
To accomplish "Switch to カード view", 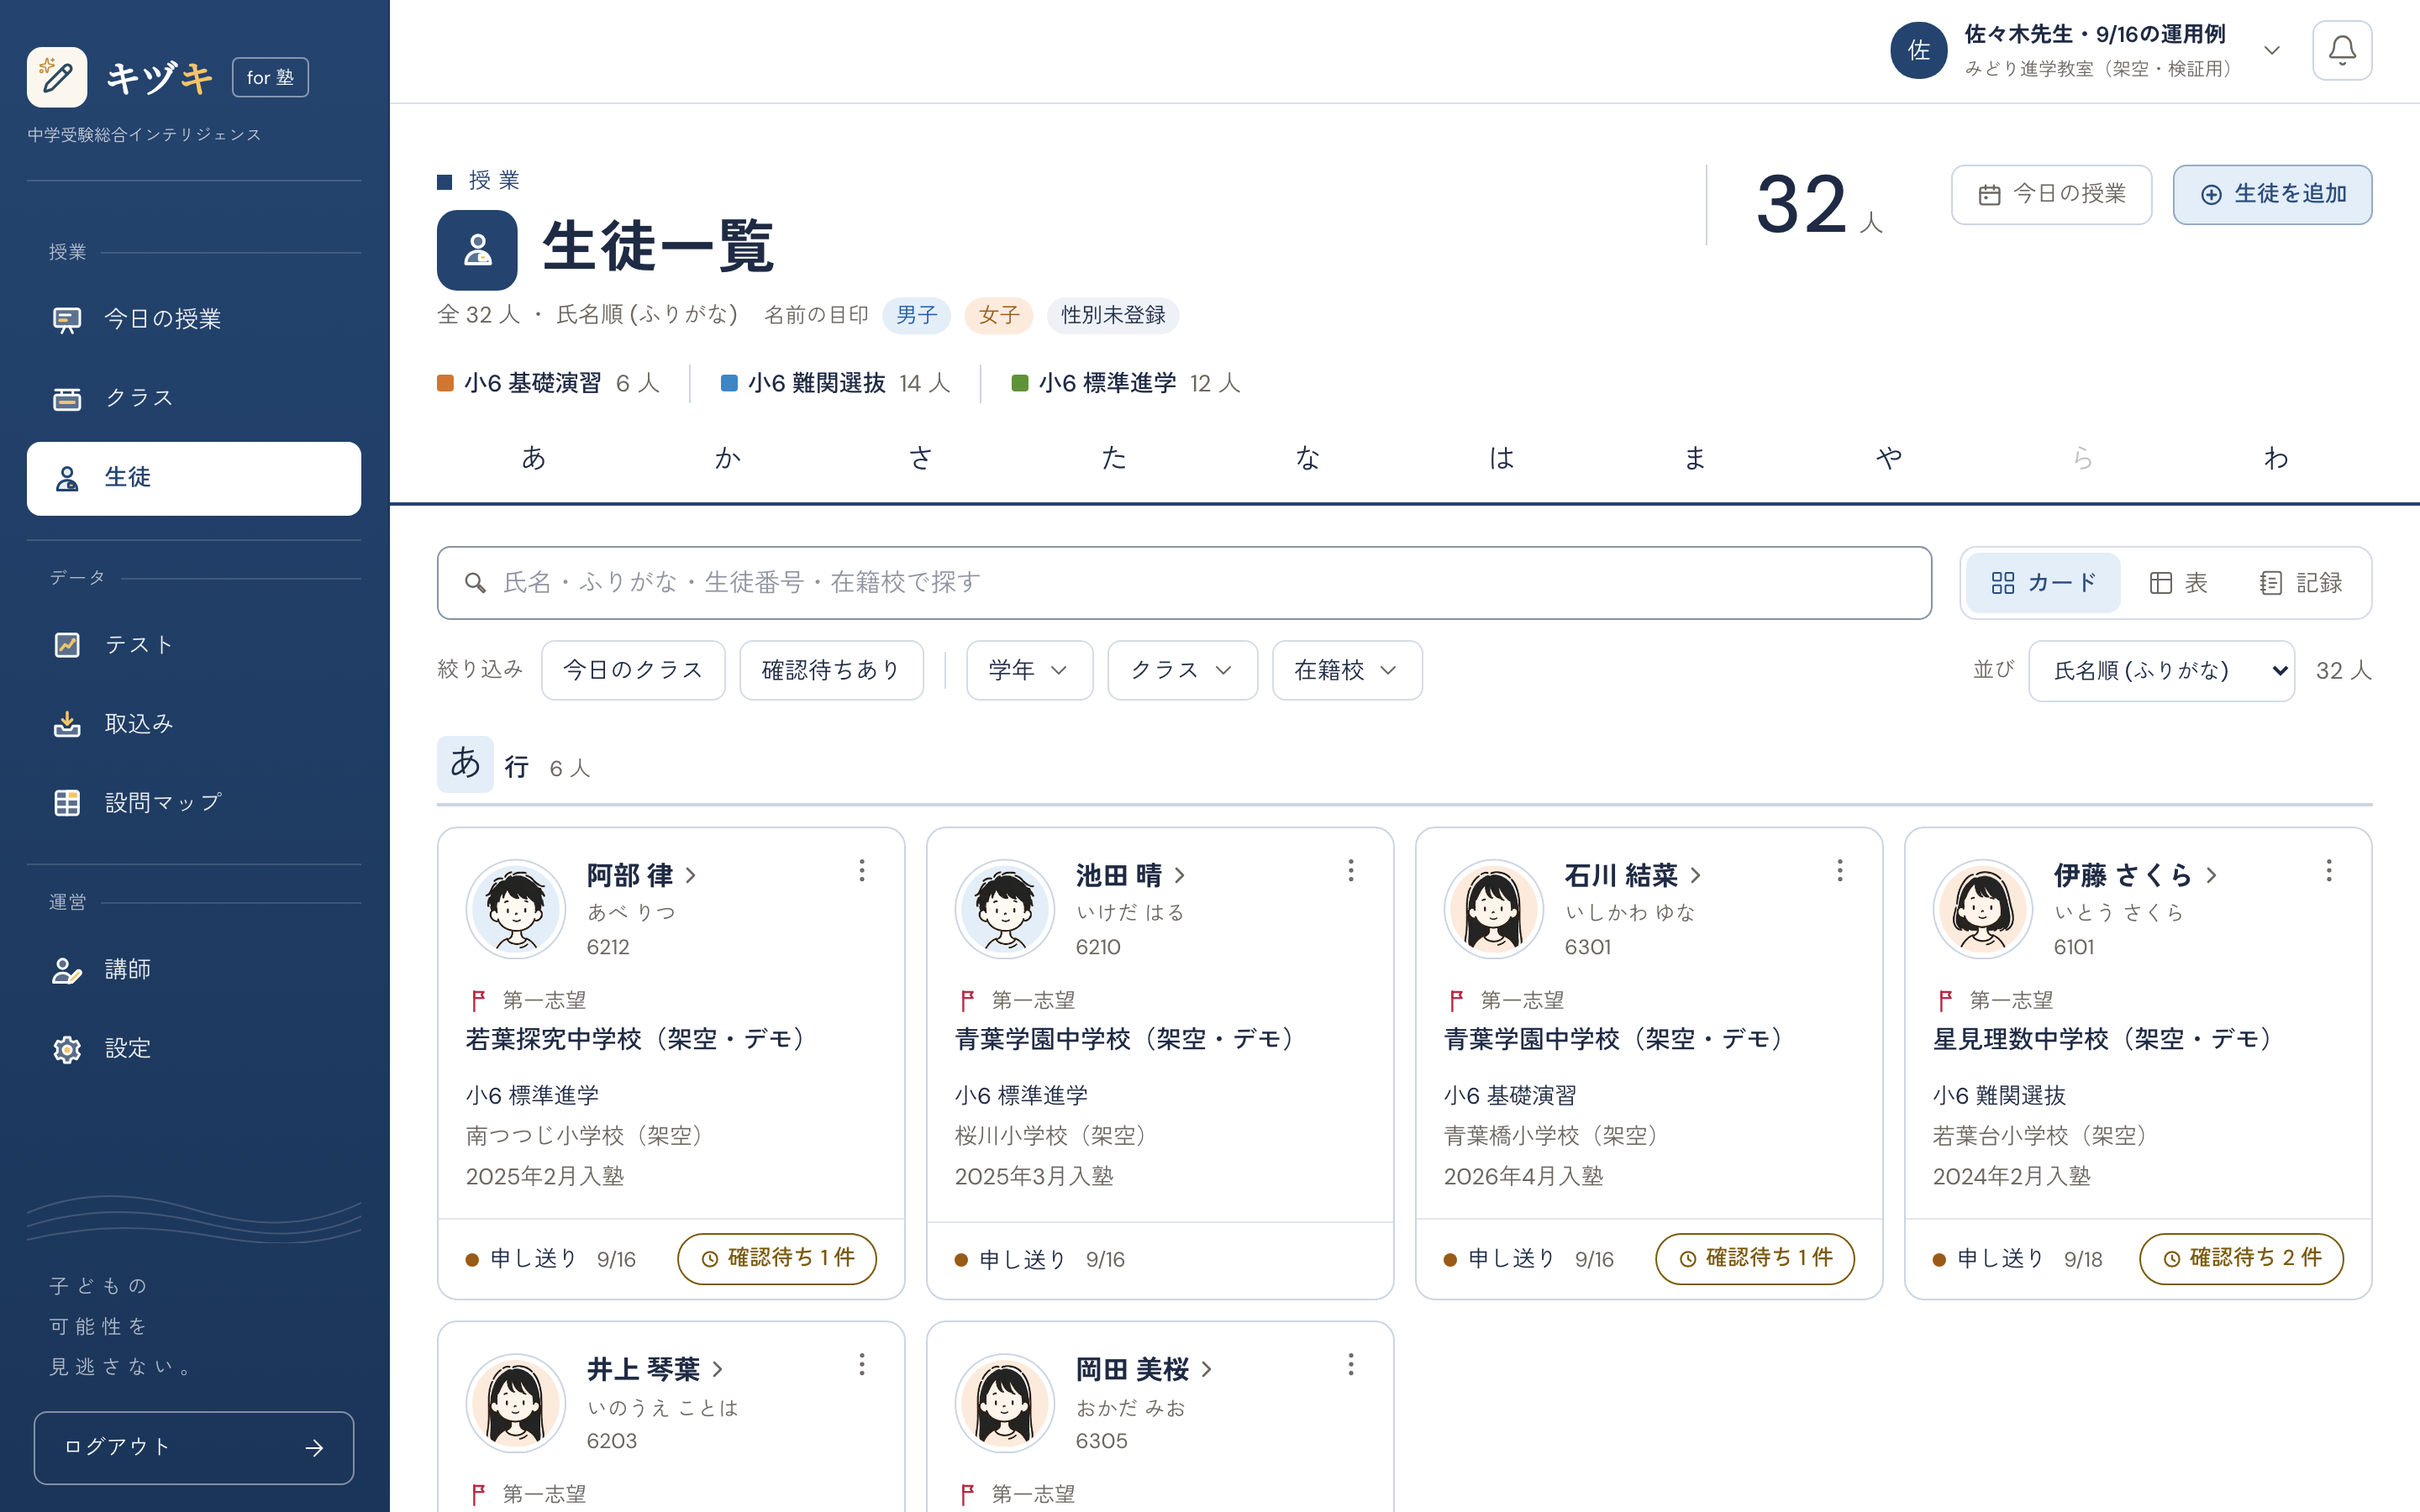I will (x=2042, y=583).
